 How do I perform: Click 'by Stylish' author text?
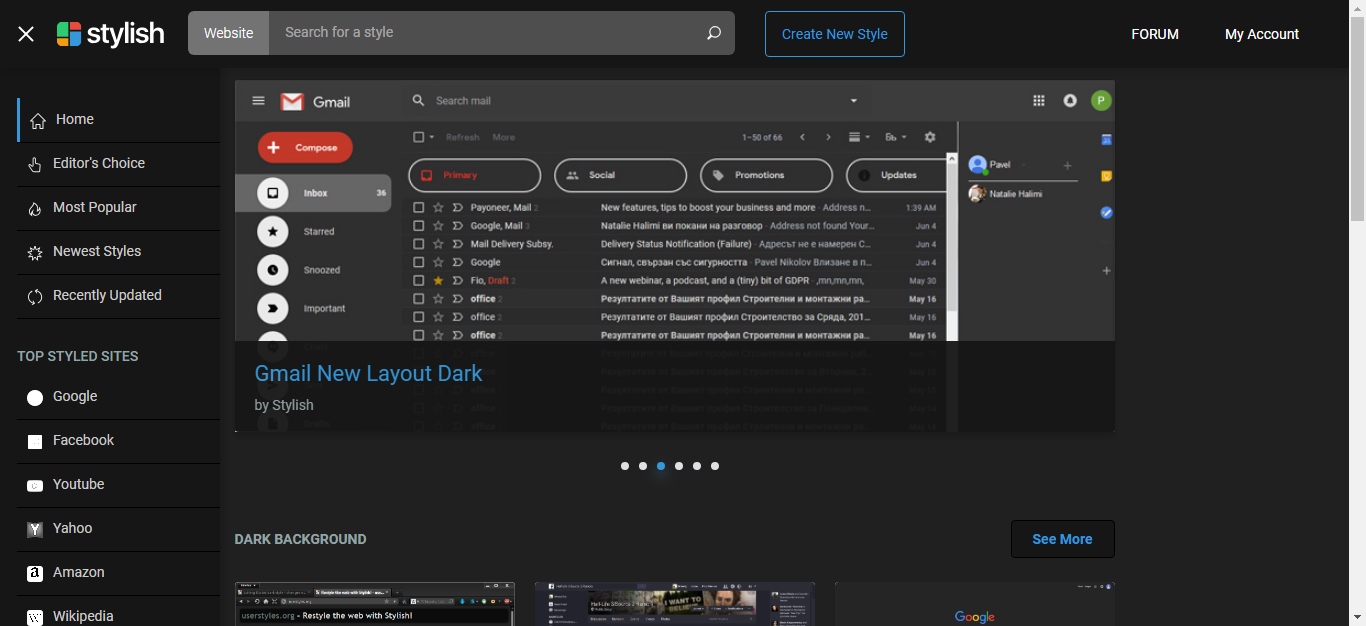pos(284,405)
